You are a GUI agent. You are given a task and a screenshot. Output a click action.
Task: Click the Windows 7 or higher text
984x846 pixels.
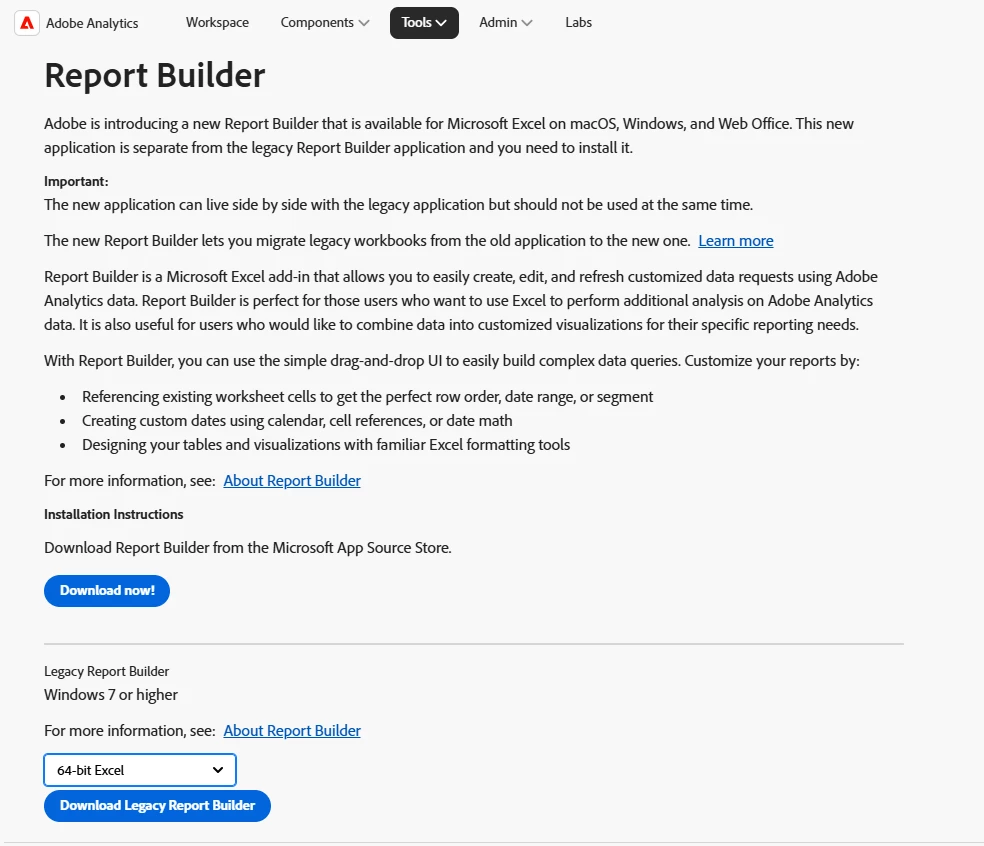pyautogui.click(x=111, y=695)
